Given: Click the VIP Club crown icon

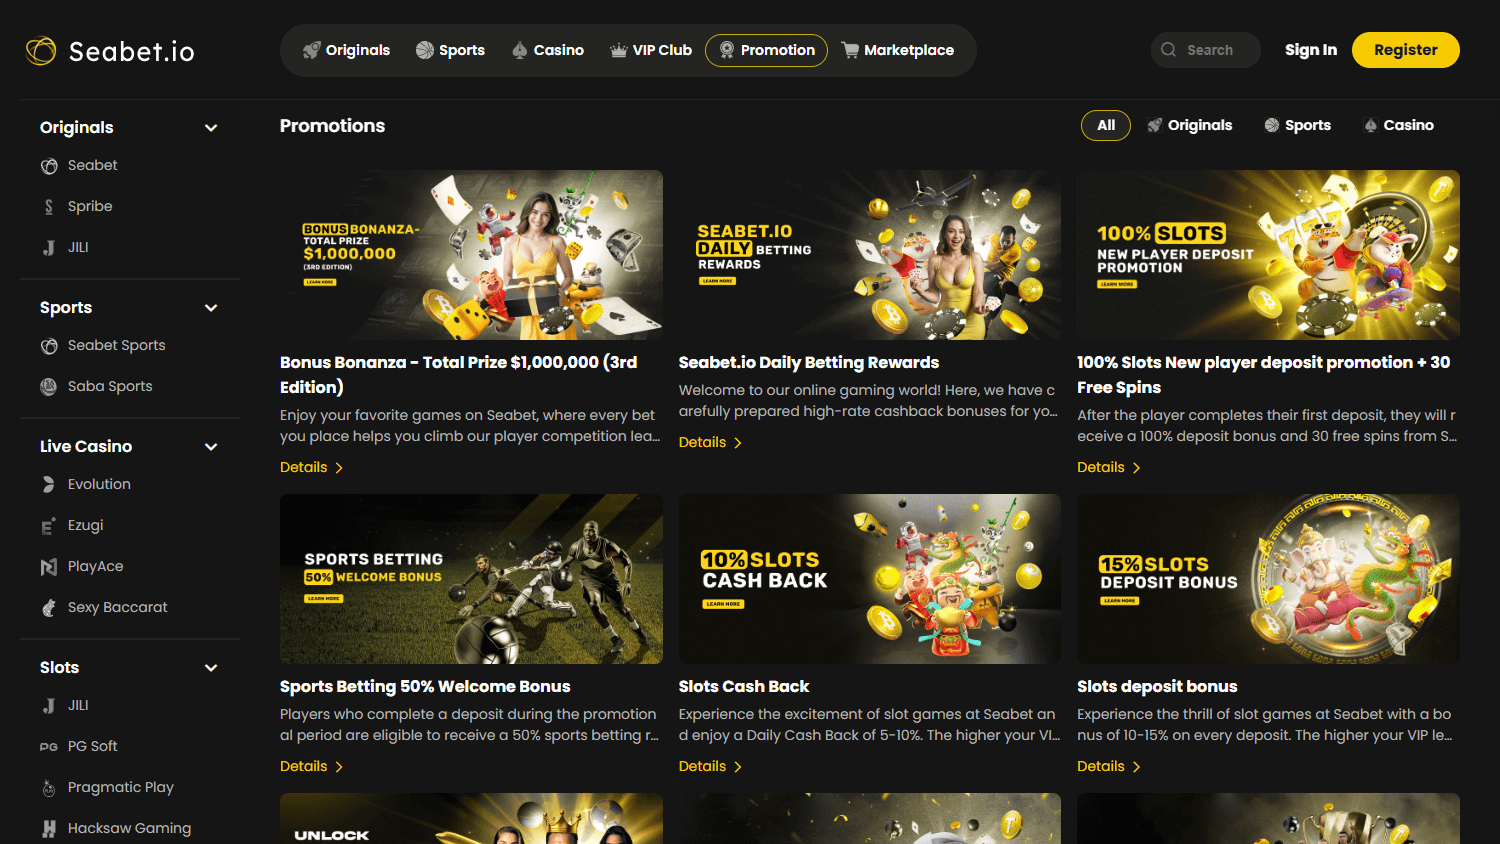Looking at the screenshot, I should [619, 50].
